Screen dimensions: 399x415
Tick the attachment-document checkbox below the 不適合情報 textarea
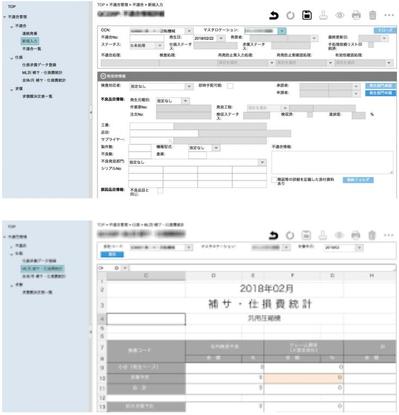(274, 180)
